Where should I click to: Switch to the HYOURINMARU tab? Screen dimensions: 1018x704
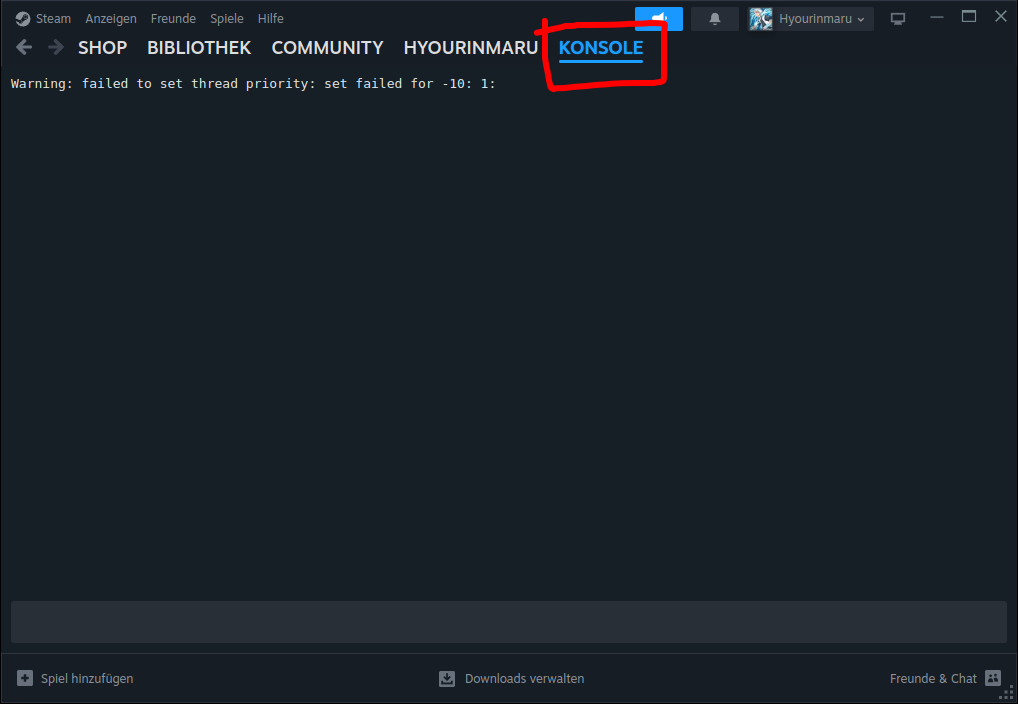pyautogui.click(x=471, y=48)
